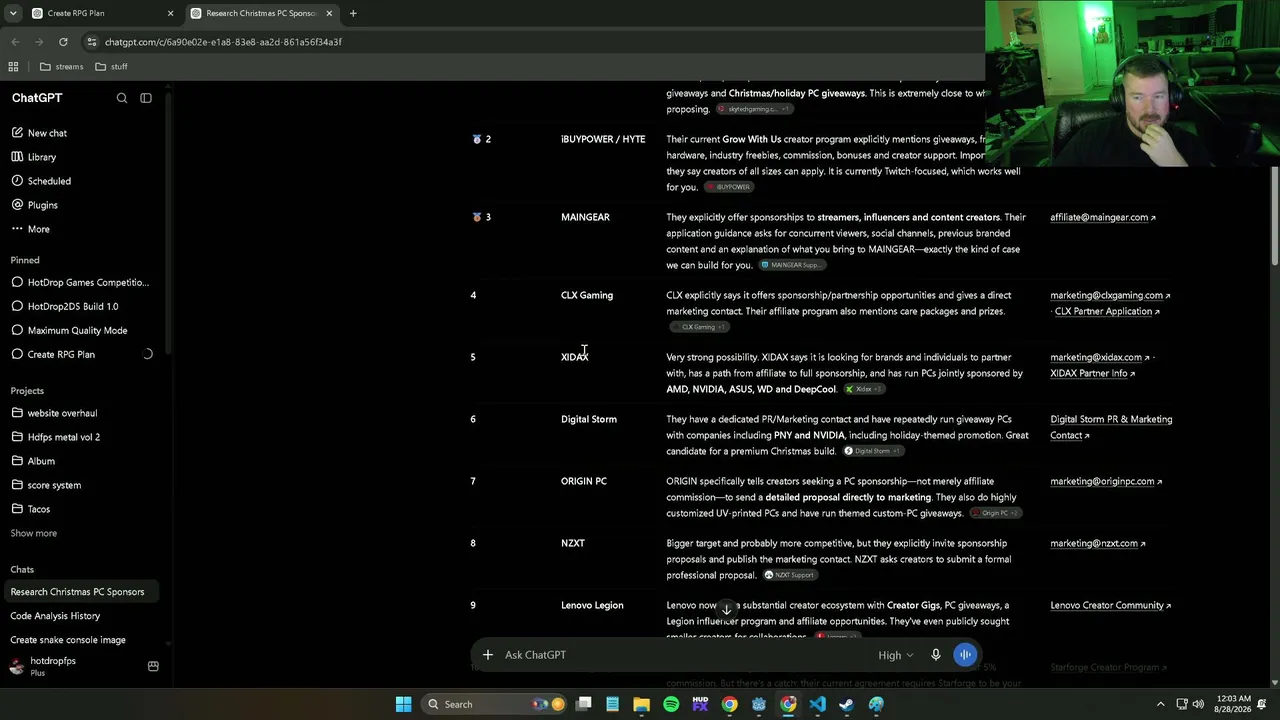
Task: Collapse the Projects section header
Action: coord(27,391)
